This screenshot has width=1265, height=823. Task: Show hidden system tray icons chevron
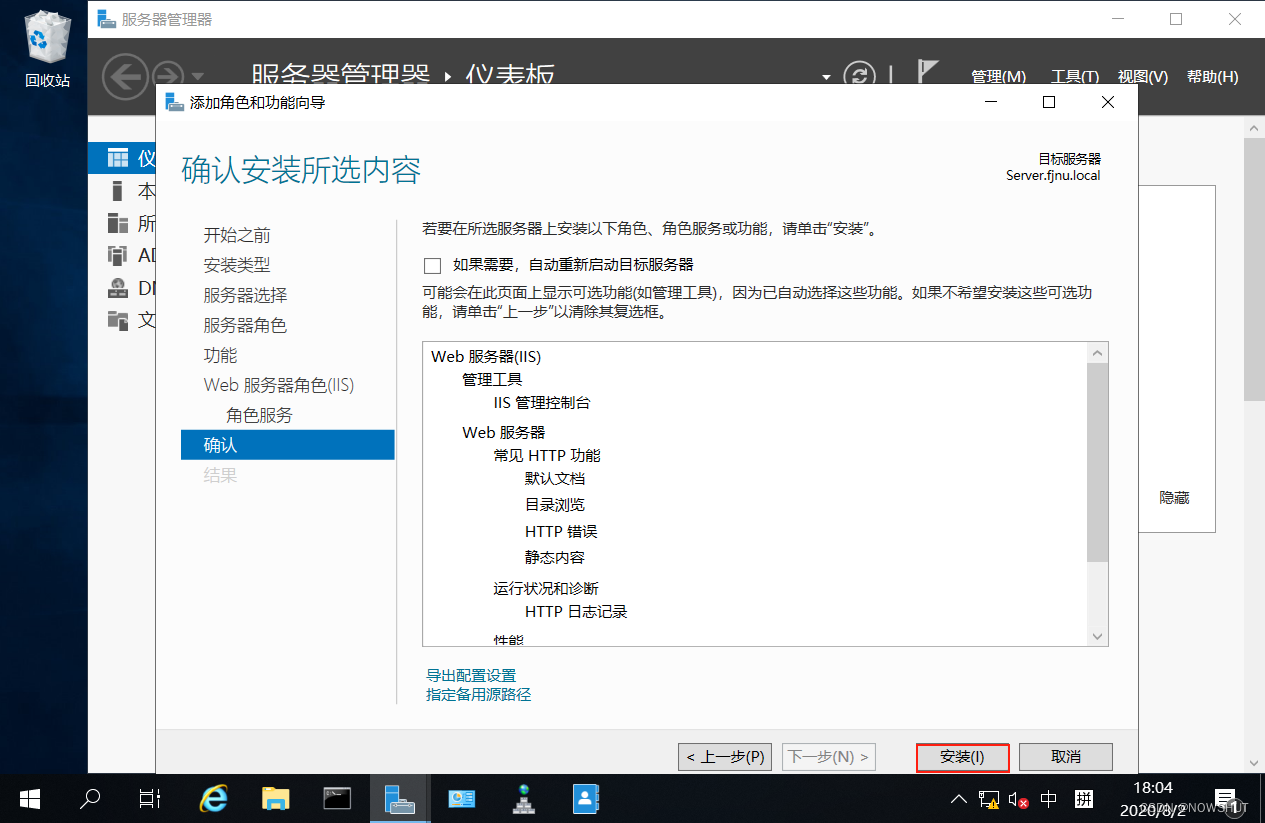pyautogui.click(x=958, y=799)
